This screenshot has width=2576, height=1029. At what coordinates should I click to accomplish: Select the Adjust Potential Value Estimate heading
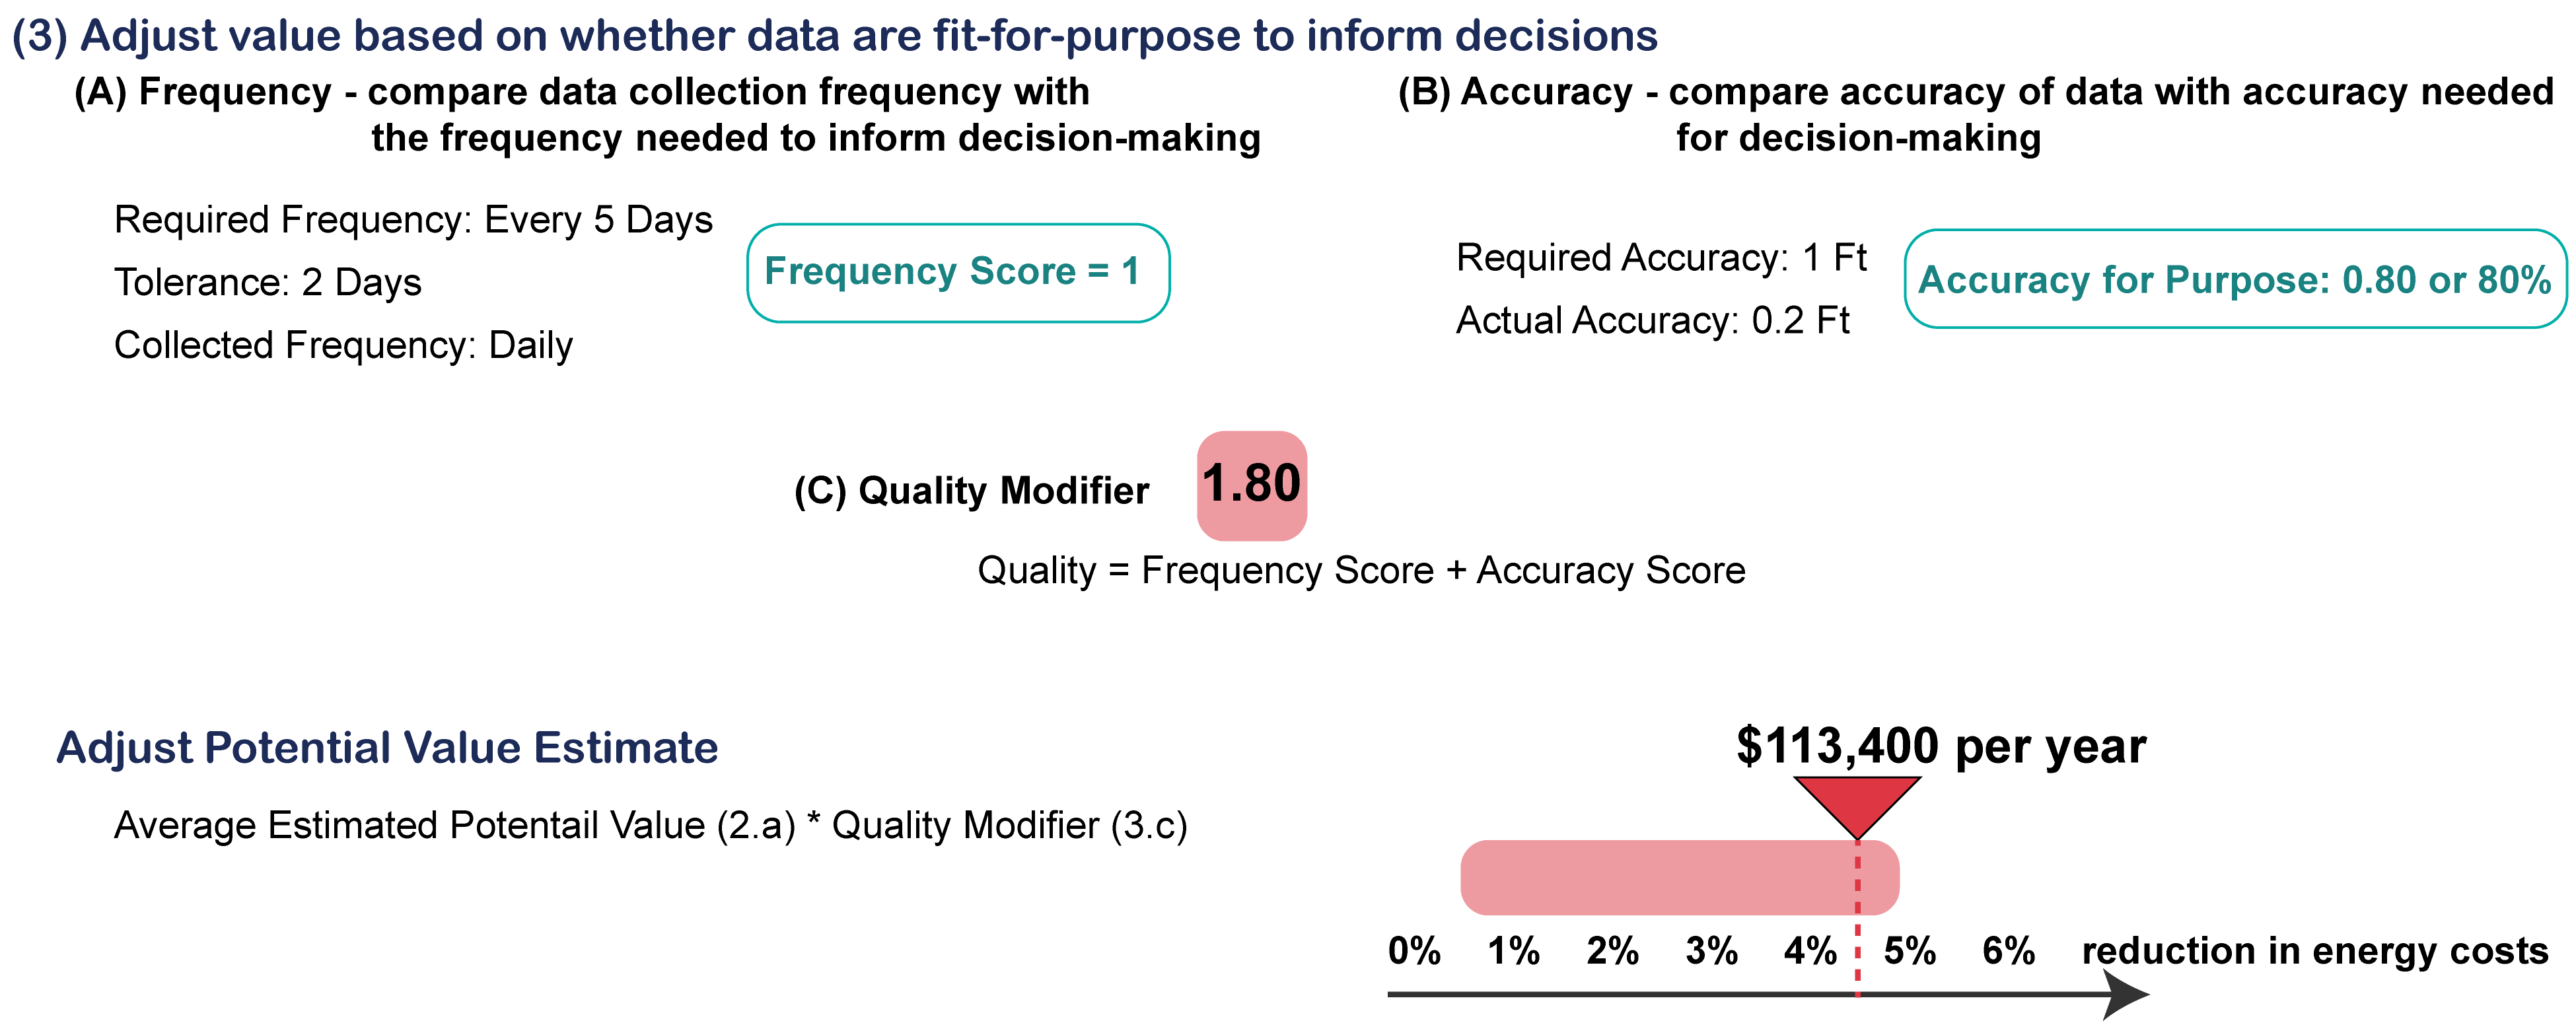(x=387, y=748)
